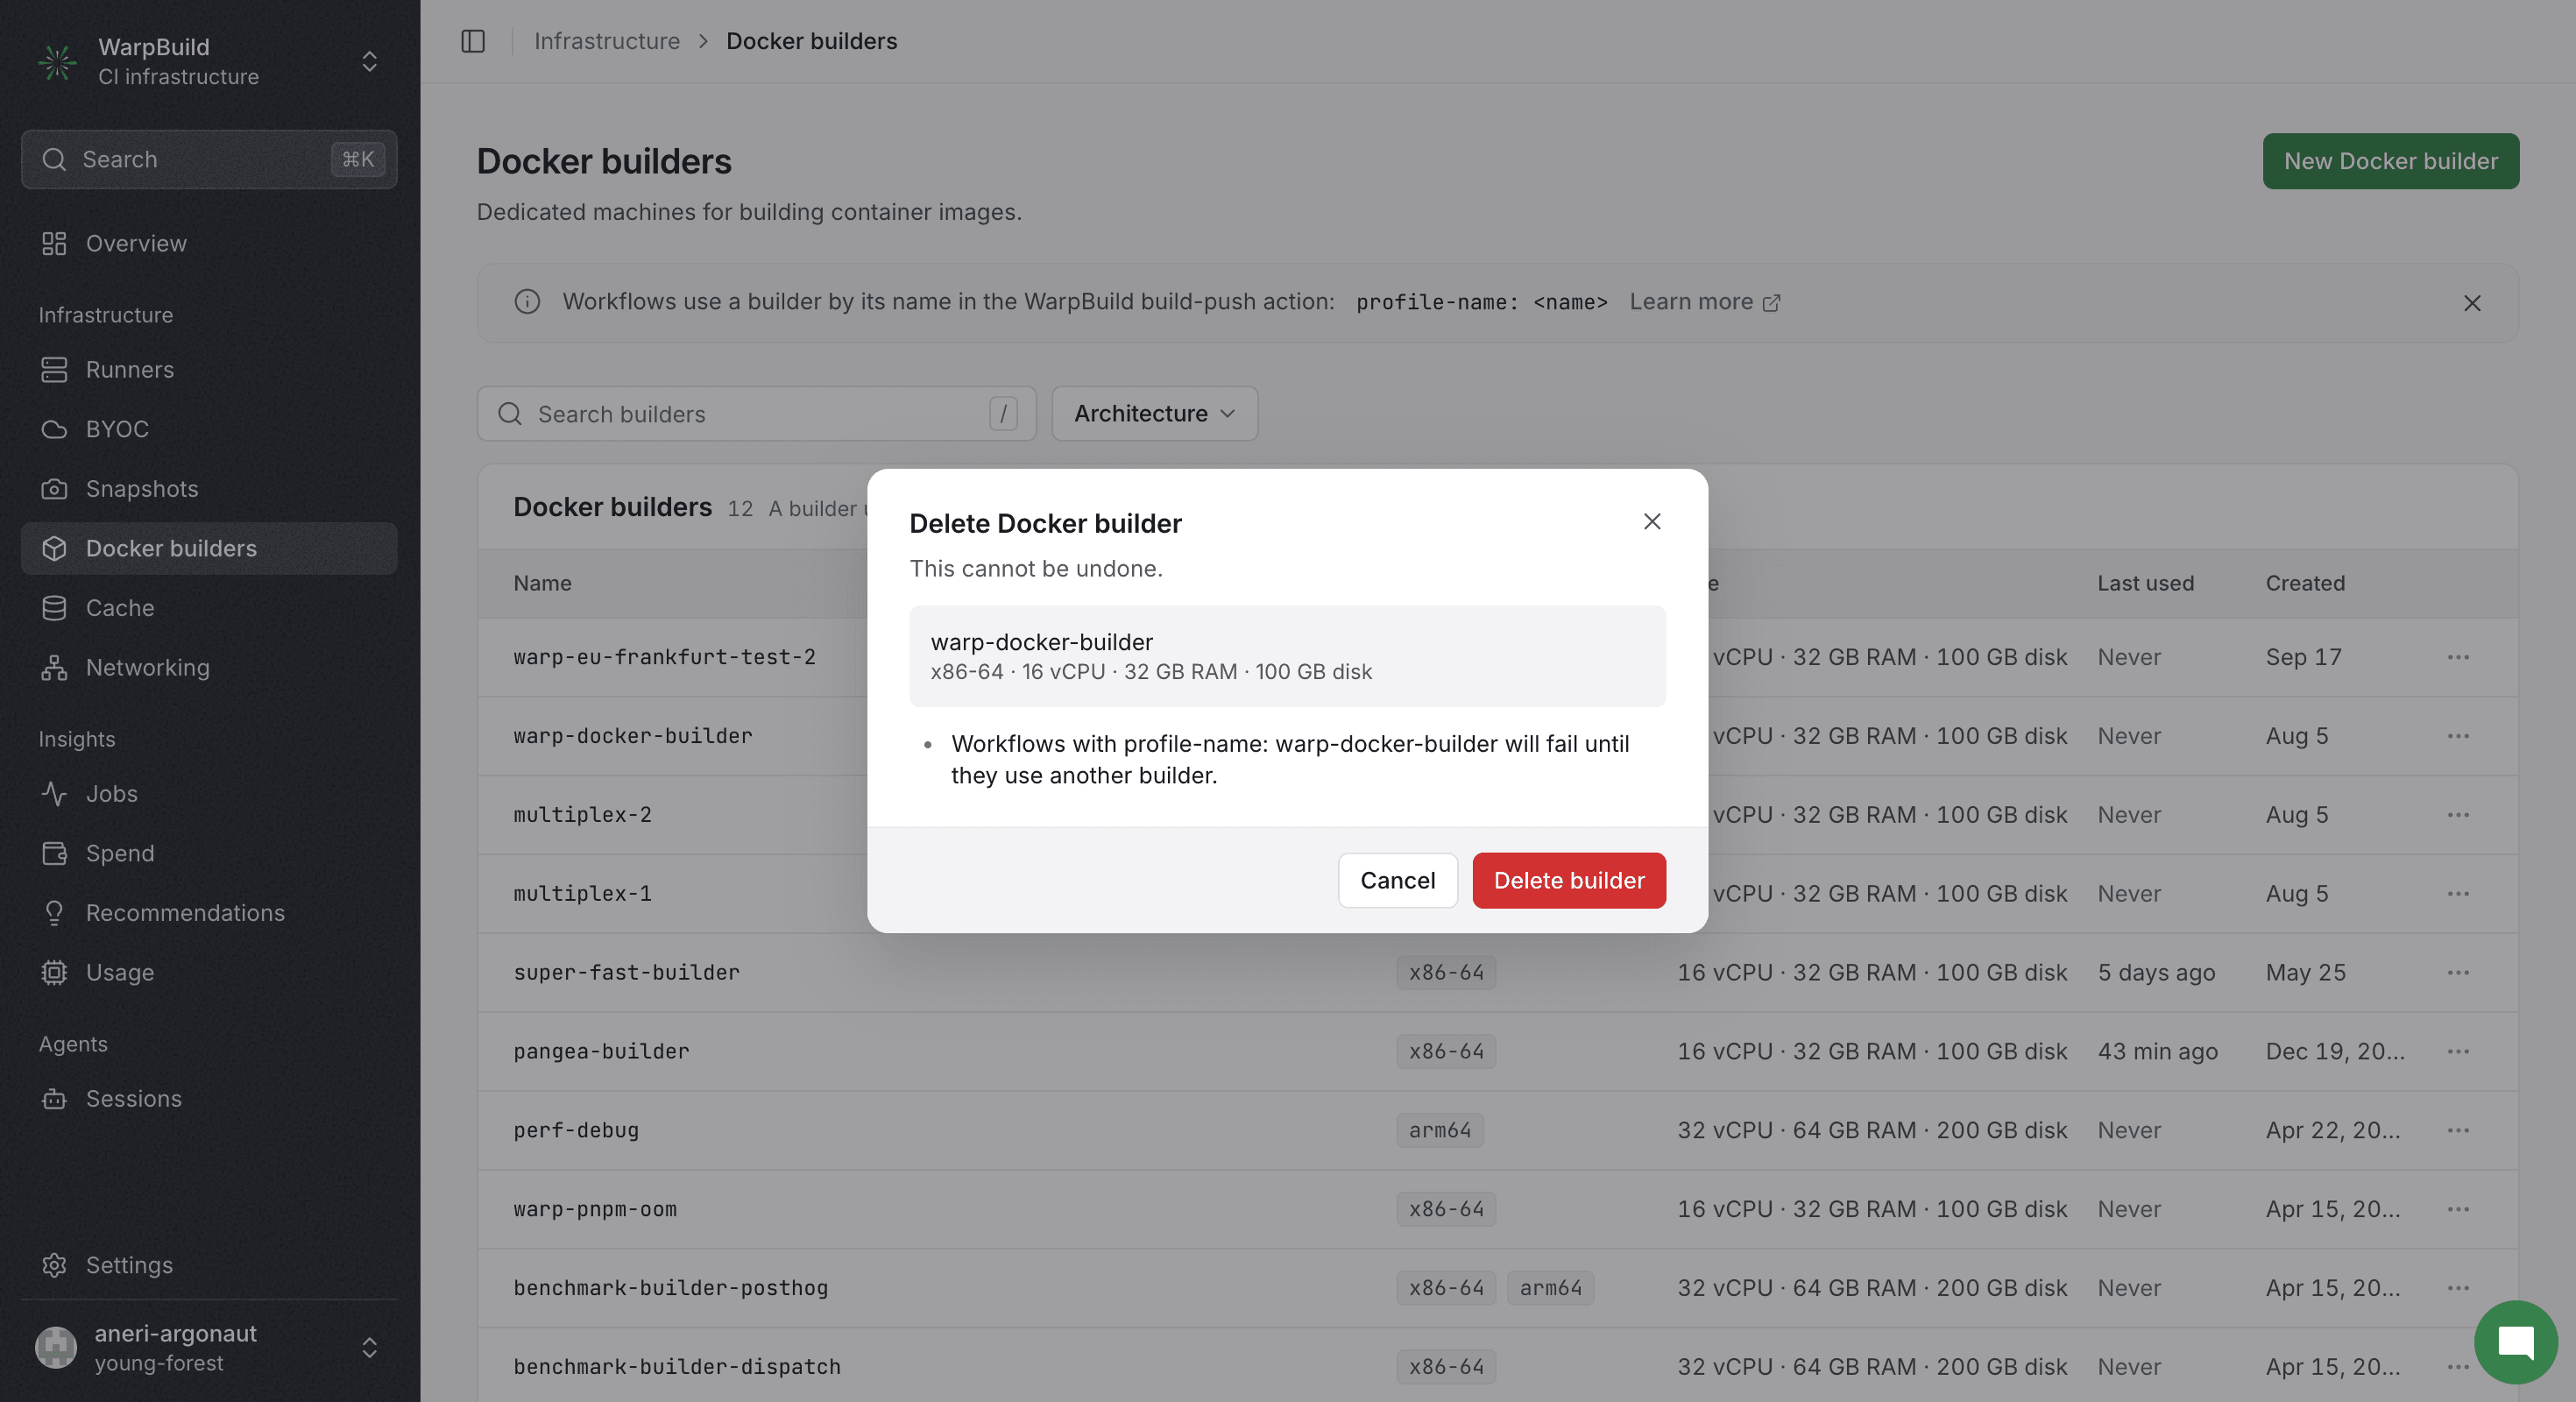Expand the WarpBuild organization switcher
Screen dimensions: 2576x1402
(369, 61)
